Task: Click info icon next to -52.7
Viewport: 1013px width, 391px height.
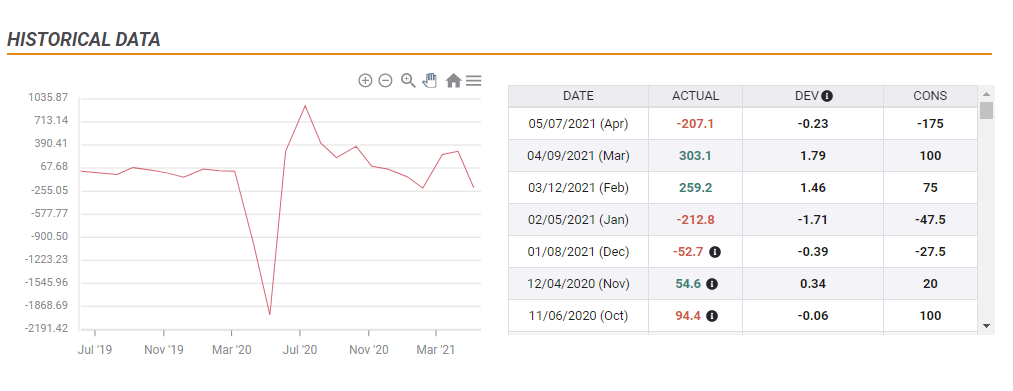Action: tap(715, 252)
